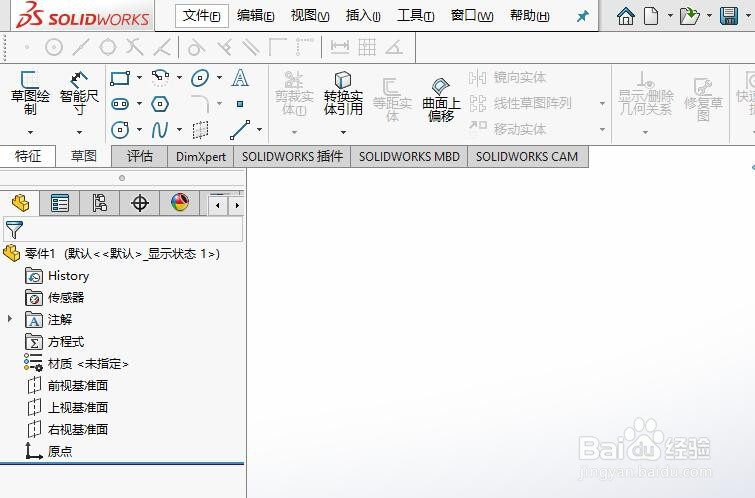Switch to the SOLIDWORKS MBD tab
755x498 pixels.
(409, 157)
